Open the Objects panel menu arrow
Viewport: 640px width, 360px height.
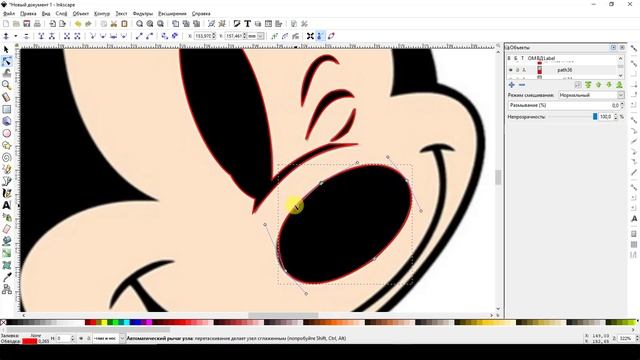(613, 48)
